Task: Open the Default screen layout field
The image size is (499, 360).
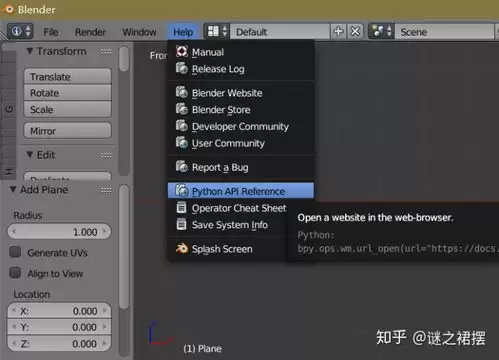Action: click(280, 32)
